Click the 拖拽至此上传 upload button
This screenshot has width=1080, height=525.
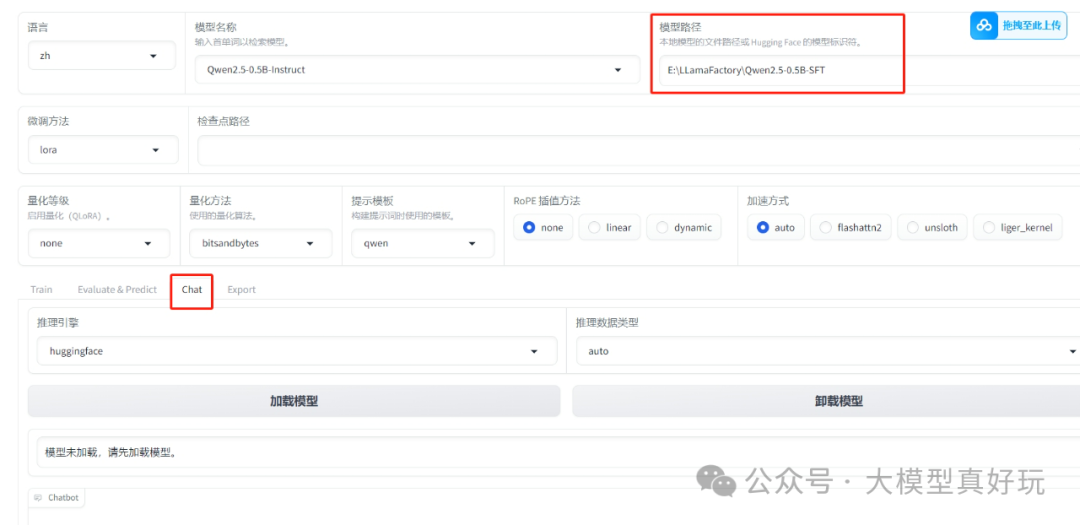coord(1018,25)
